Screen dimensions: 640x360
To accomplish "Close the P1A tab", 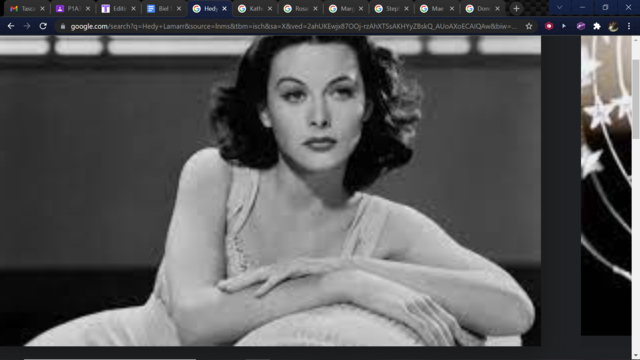I will [88, 9].
